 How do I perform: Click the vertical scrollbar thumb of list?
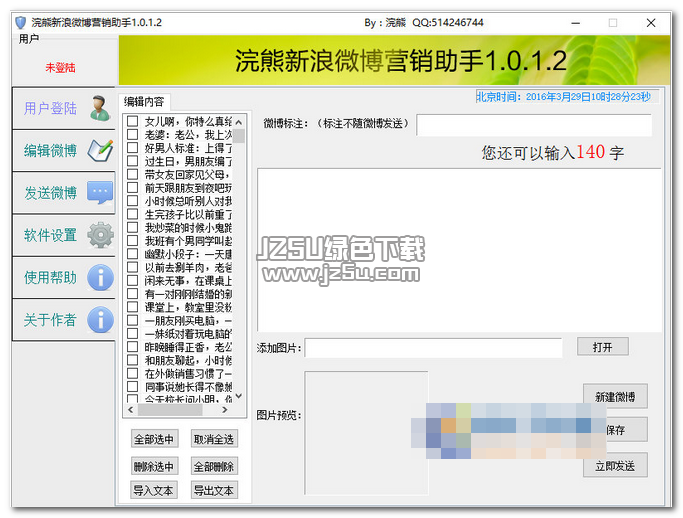point(238,136)
